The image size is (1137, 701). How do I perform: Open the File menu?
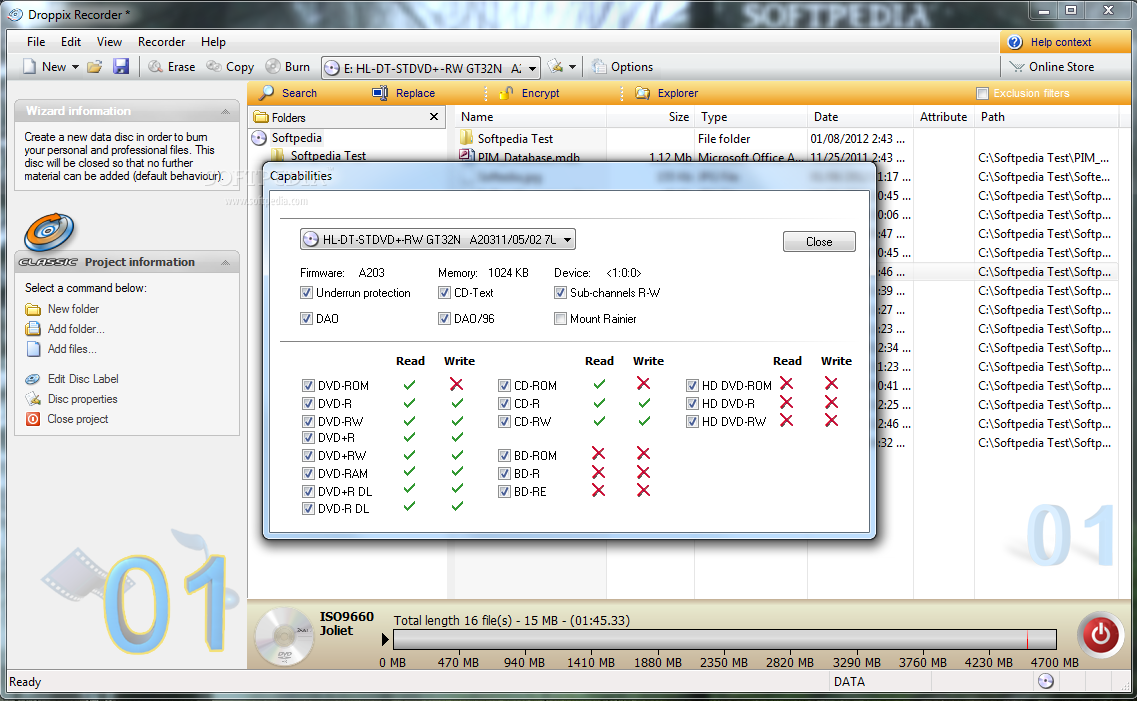pos(36,41)
